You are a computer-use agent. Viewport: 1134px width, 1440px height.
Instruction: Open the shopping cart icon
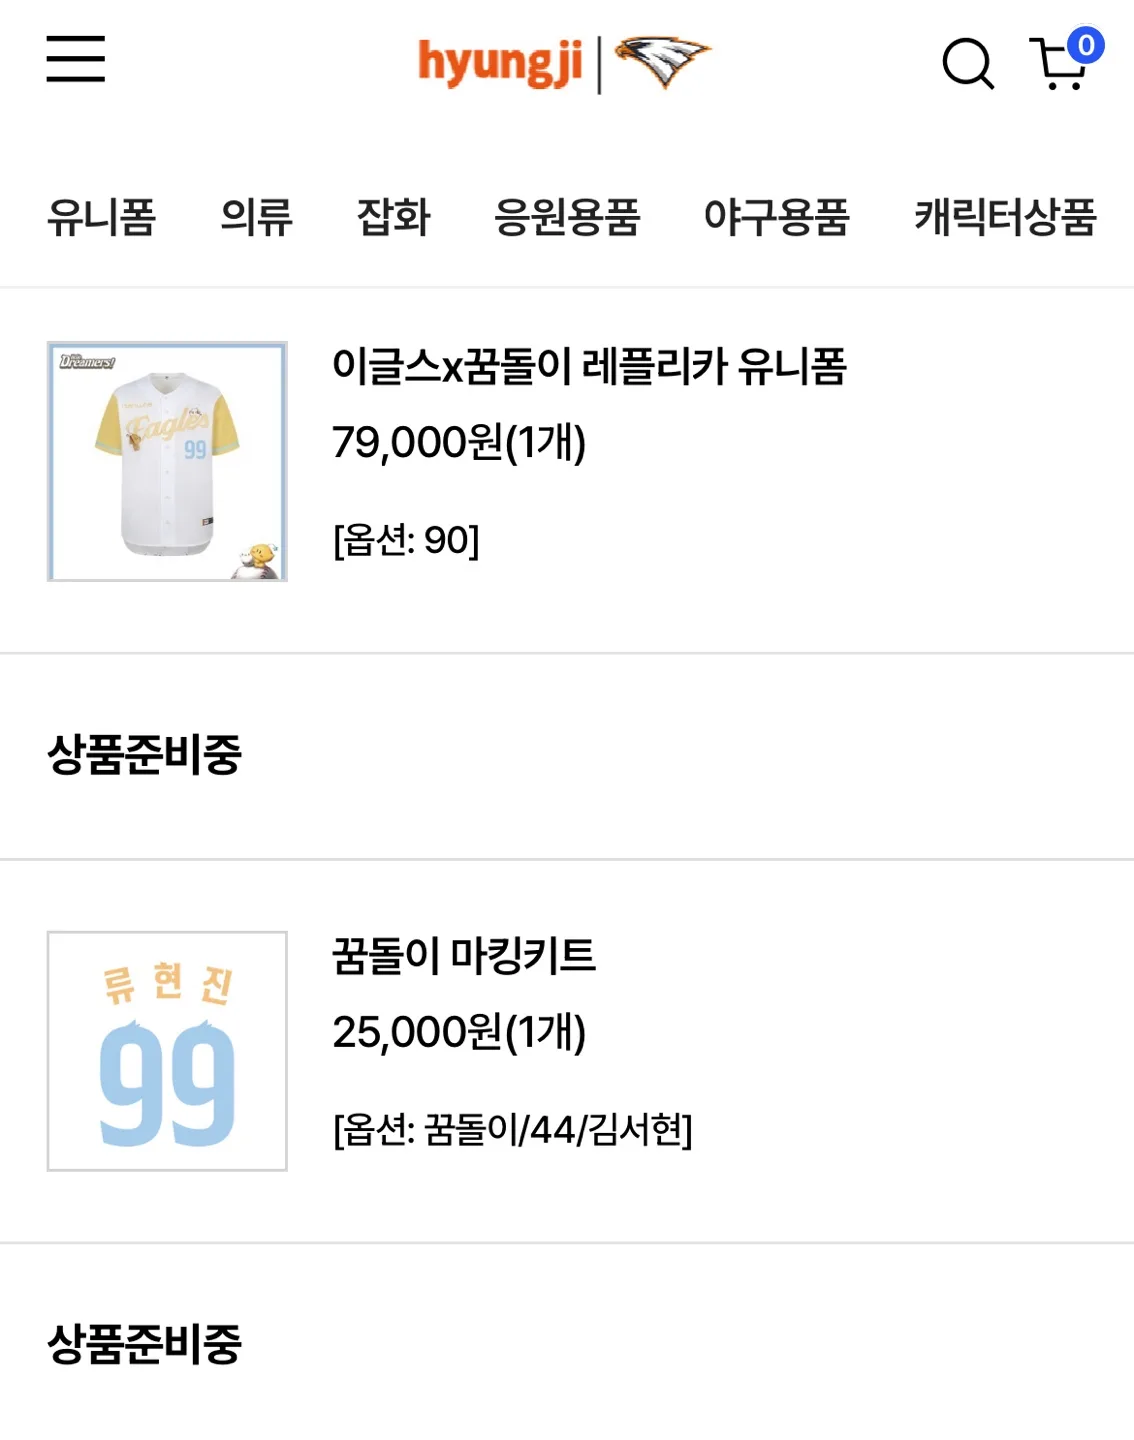(x=1058, y=65)
